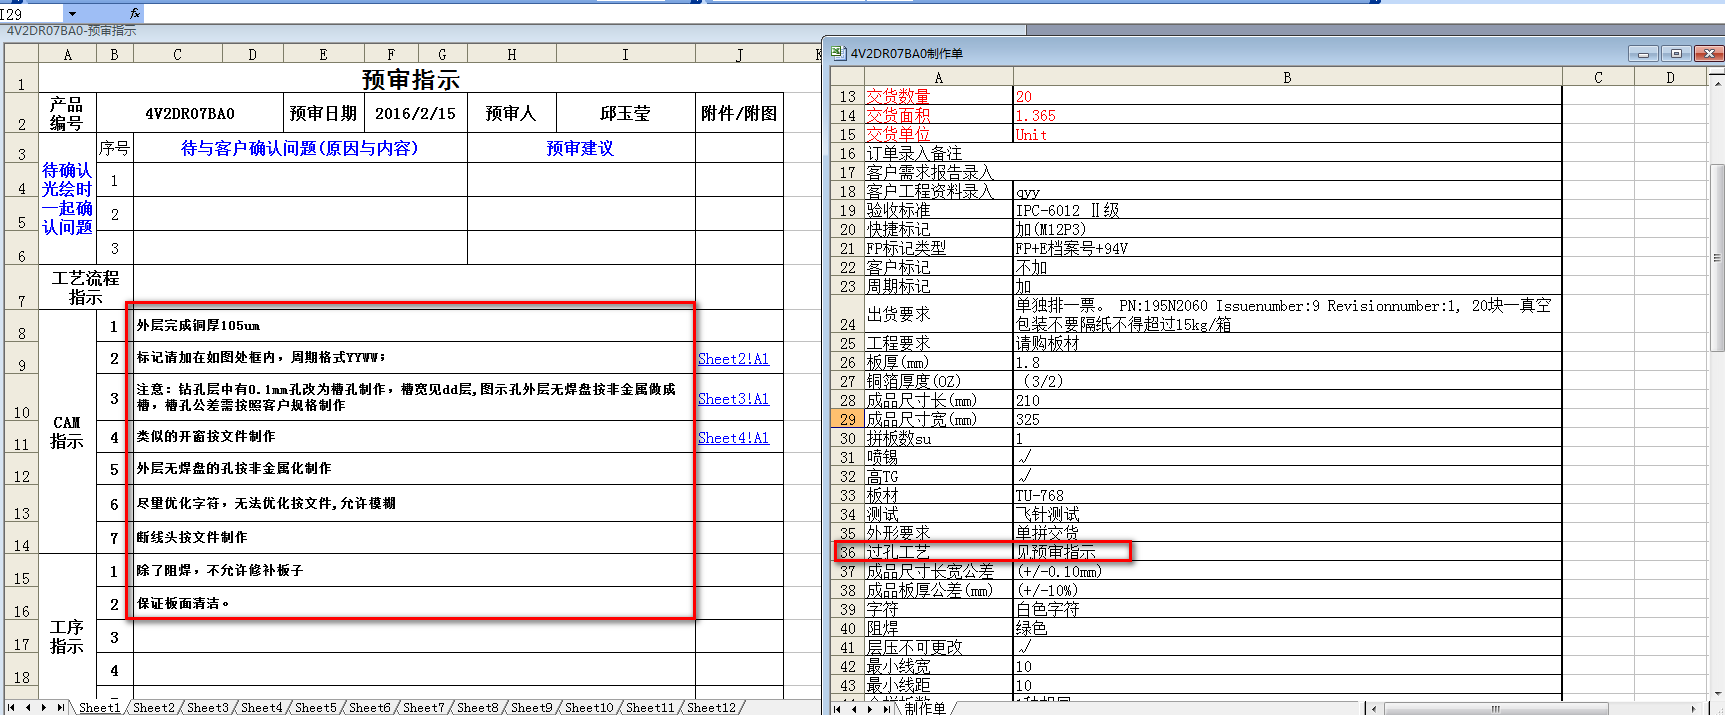Select the 待与客户确认问题 header cell
The height and width of the screenshot is (715, 1725).
click(x=300, y=148)
